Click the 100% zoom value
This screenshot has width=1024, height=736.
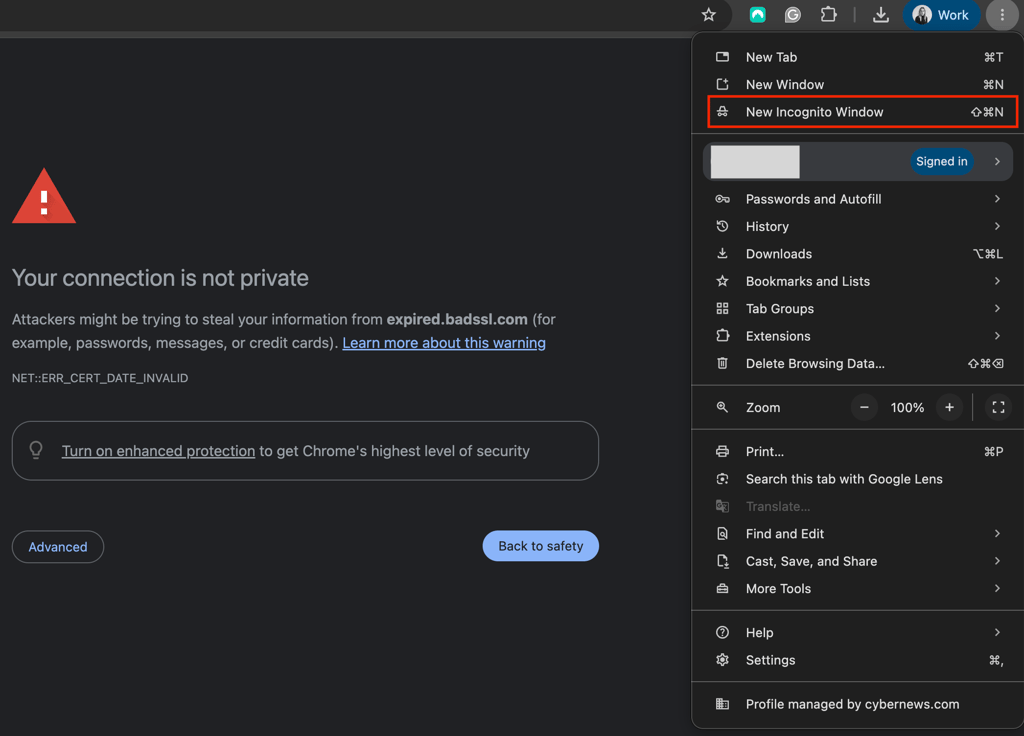907,408
